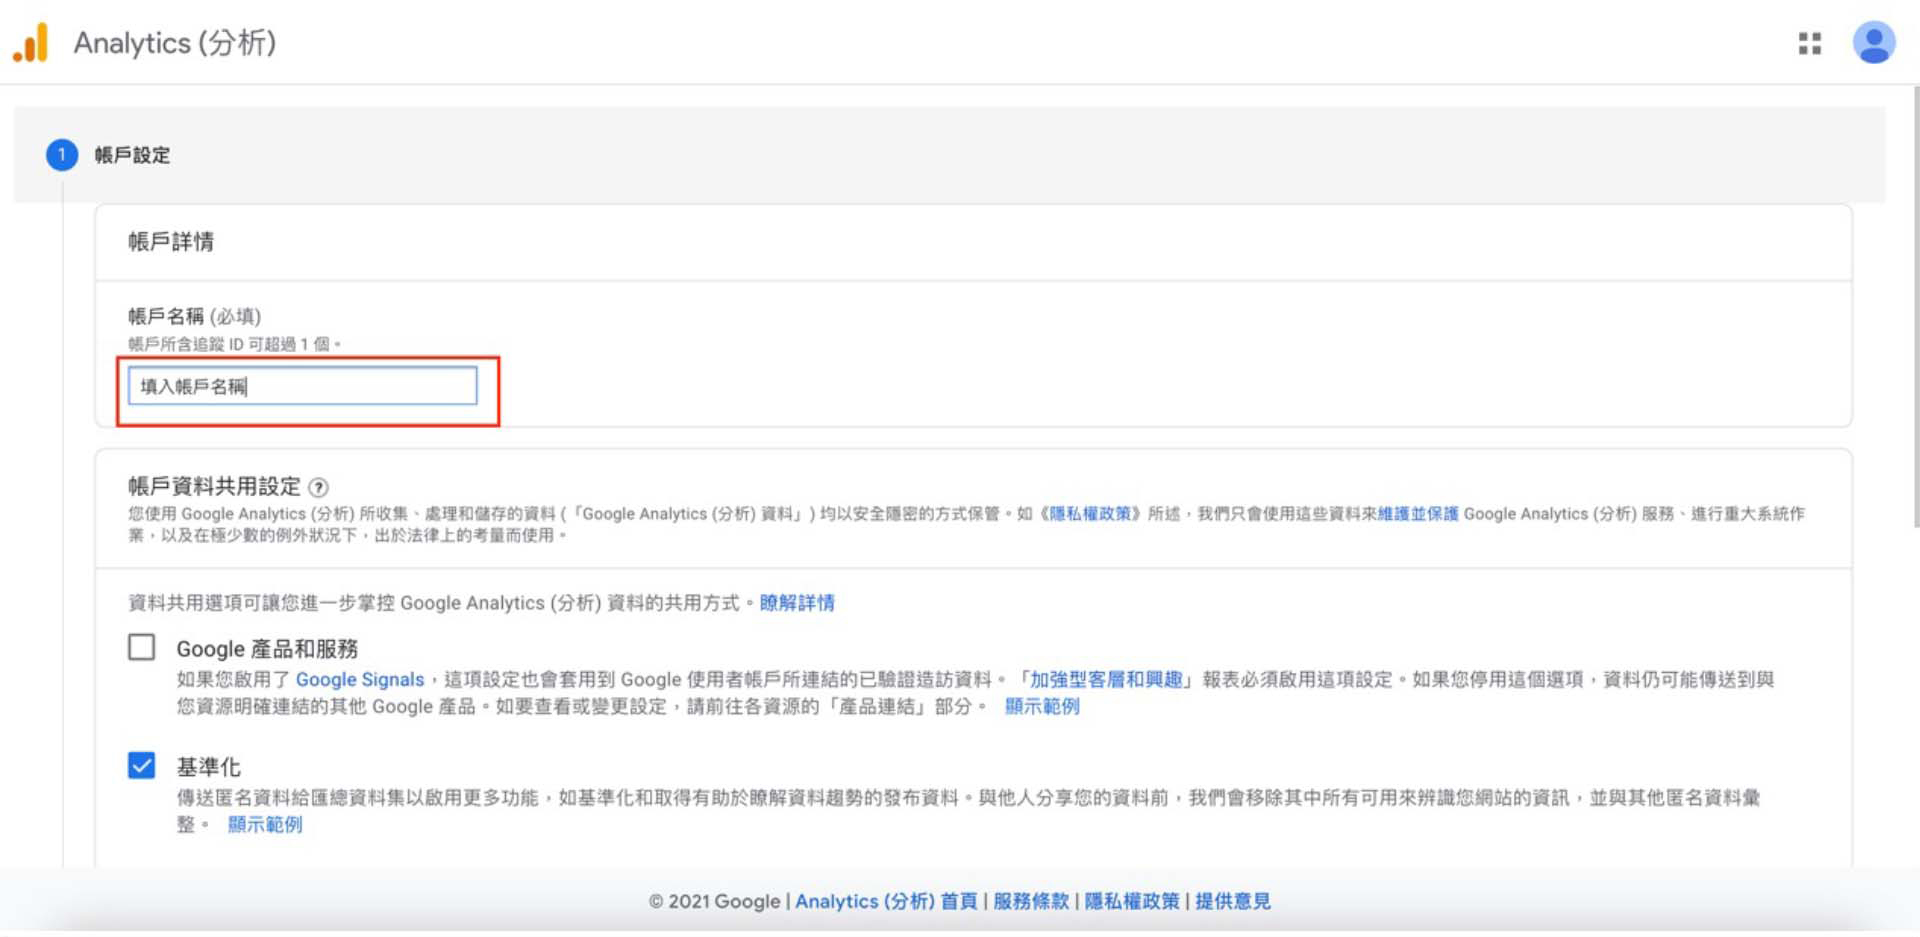Image resolution: width=1920 pixels, height=937 pixels.
Task: Click 顯示範例 under Google 產品和服務
Action: (x=1042, y=707)
